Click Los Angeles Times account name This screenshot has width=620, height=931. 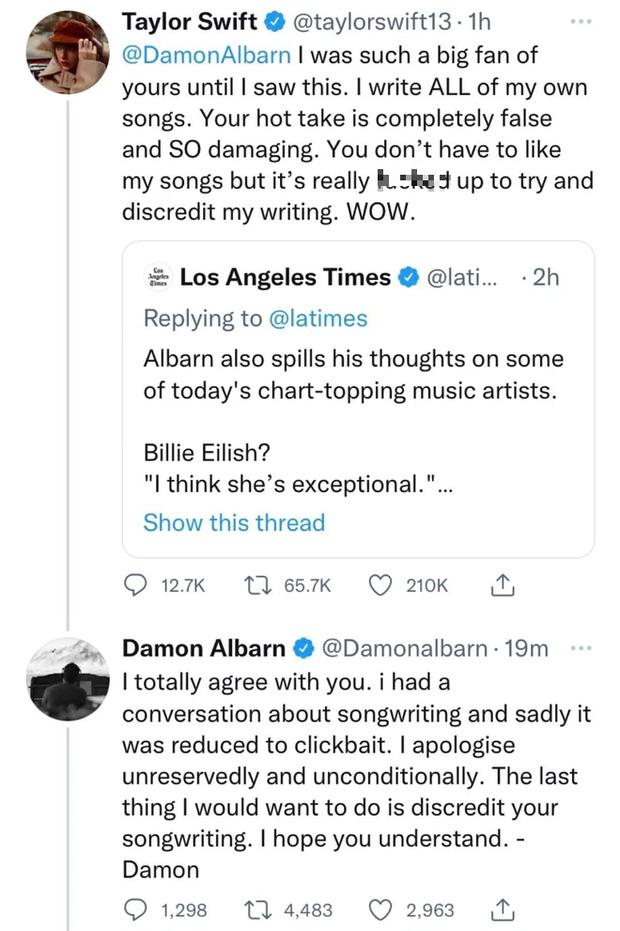[285, 277]
